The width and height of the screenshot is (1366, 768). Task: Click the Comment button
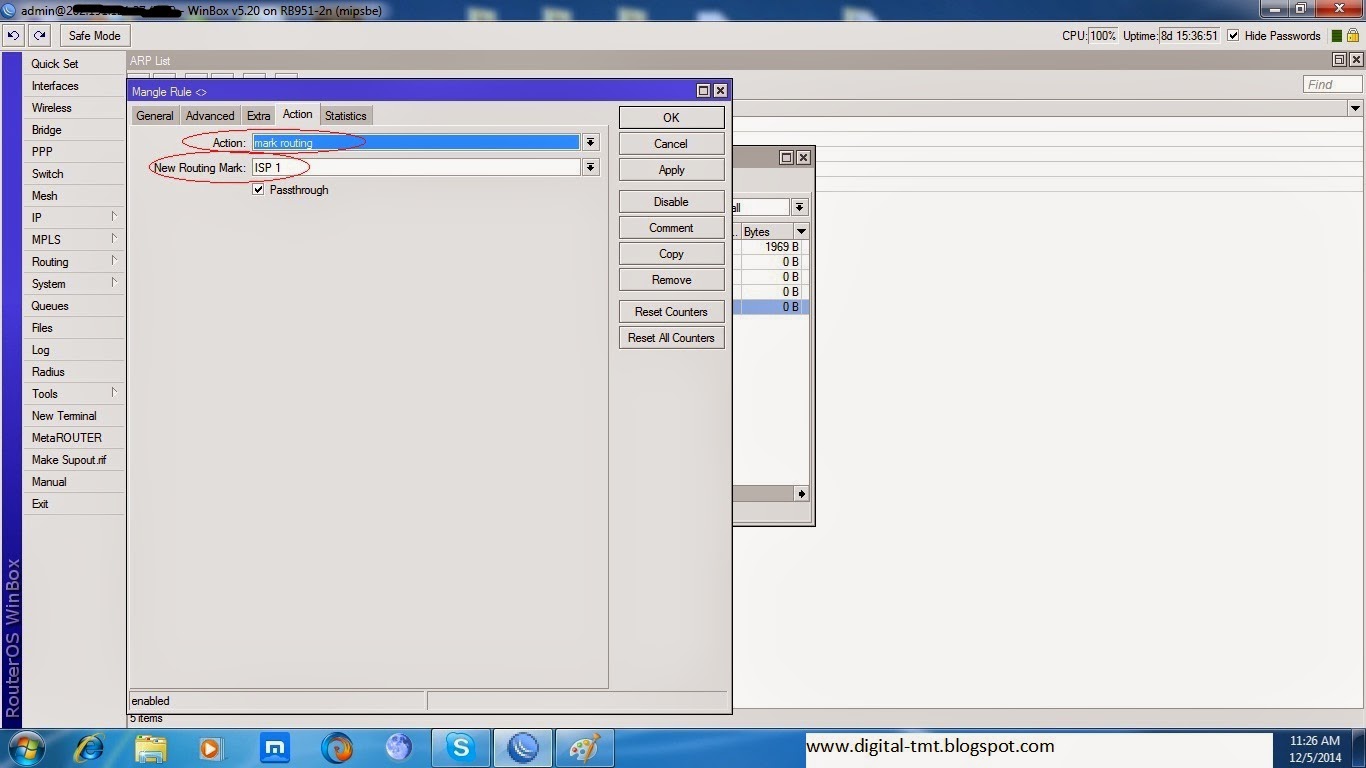point(671,228)
